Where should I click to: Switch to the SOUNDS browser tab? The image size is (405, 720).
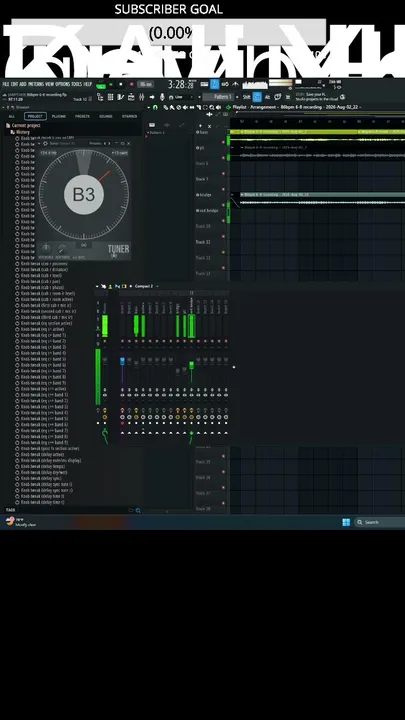(106, 116)
